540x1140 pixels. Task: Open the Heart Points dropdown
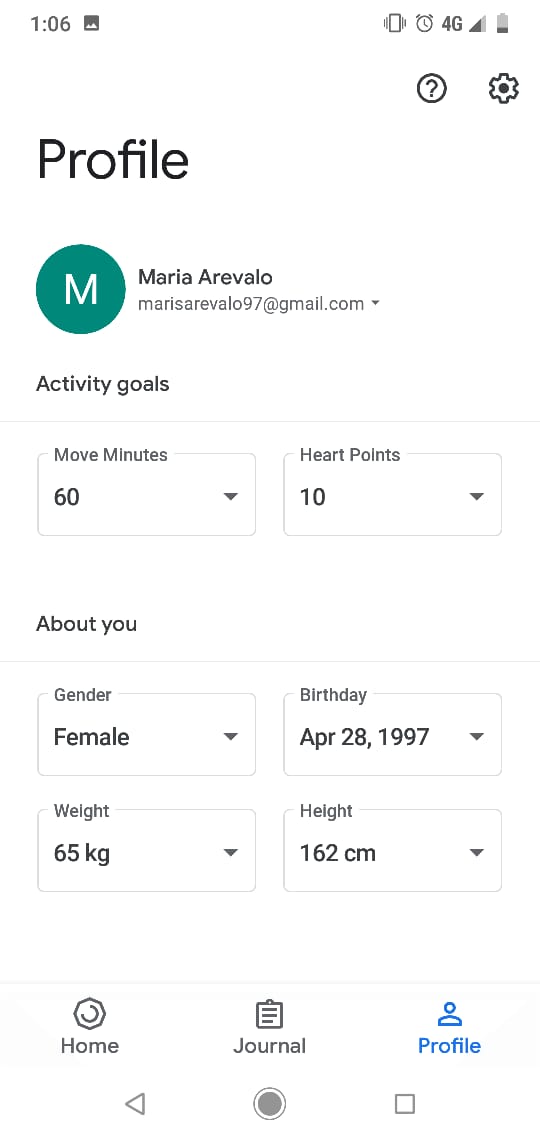point(392,494)
